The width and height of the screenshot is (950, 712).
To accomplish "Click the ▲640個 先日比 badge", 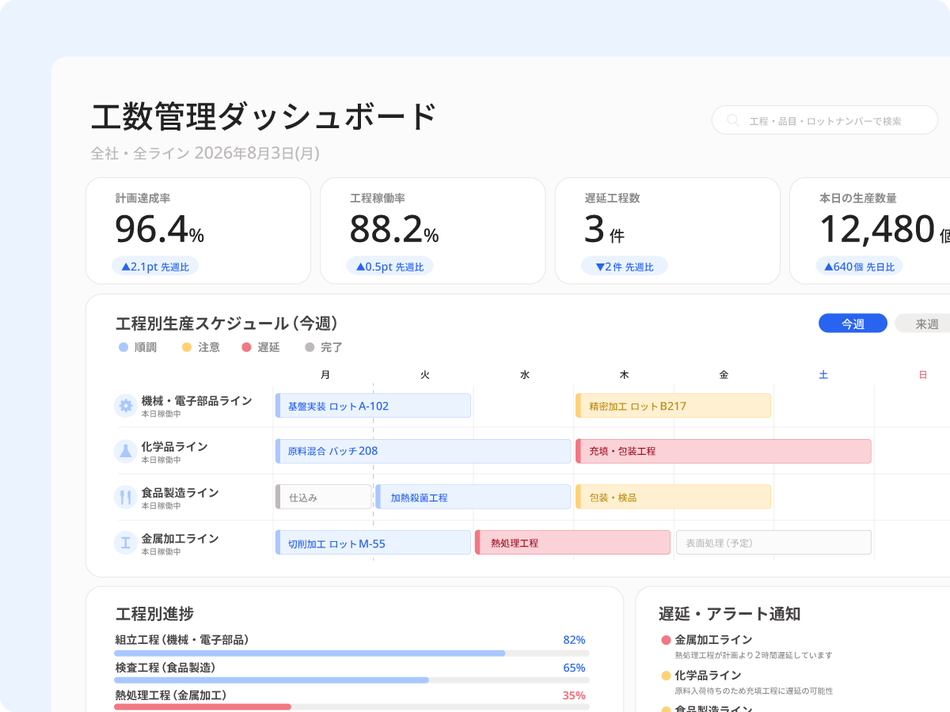I will click(859, 267).
